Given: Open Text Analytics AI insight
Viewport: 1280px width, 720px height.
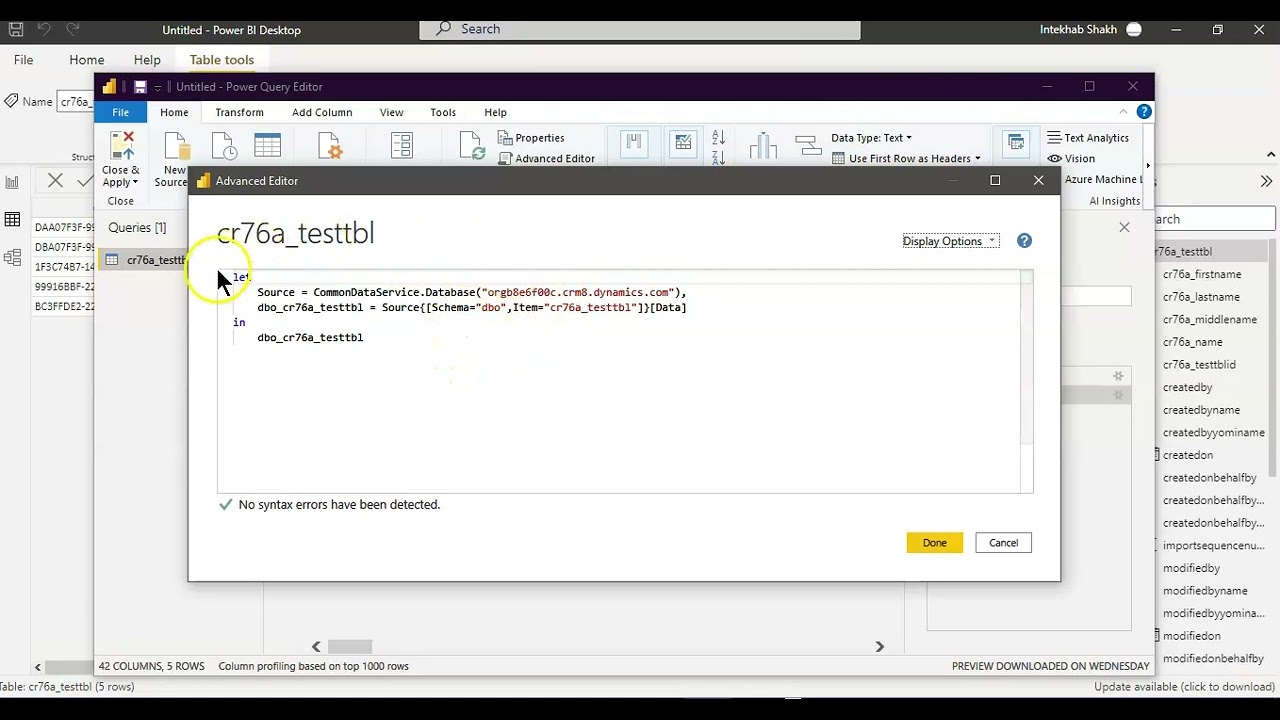Looking at the screenshot, I should [1088, 138].
